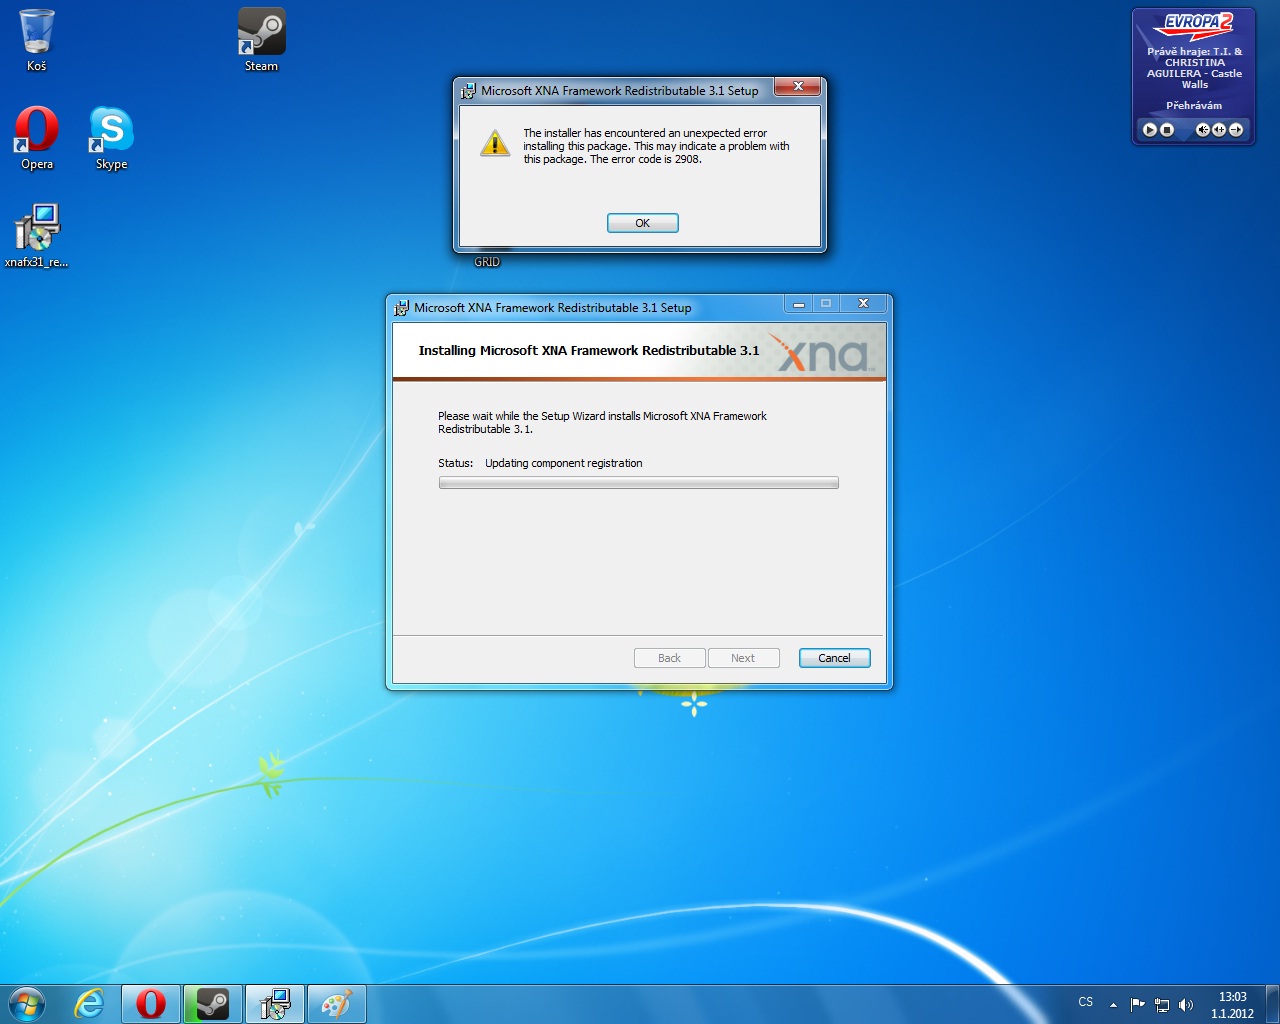Click 'Installing Microsoft XNA Framework Redistributable 3.1' heading
The height and width of the screenshot is (1024, 1280).
pos(589,350)
